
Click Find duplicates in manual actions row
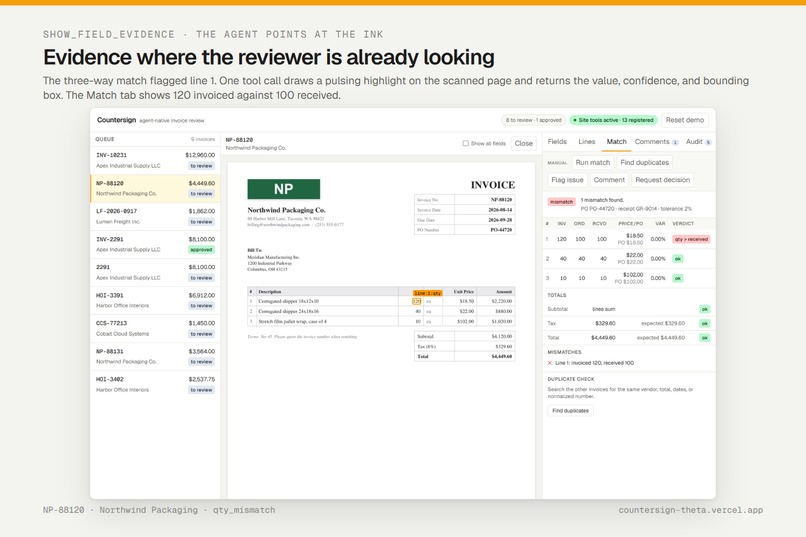pyautogui.click(x=645, y=162)
